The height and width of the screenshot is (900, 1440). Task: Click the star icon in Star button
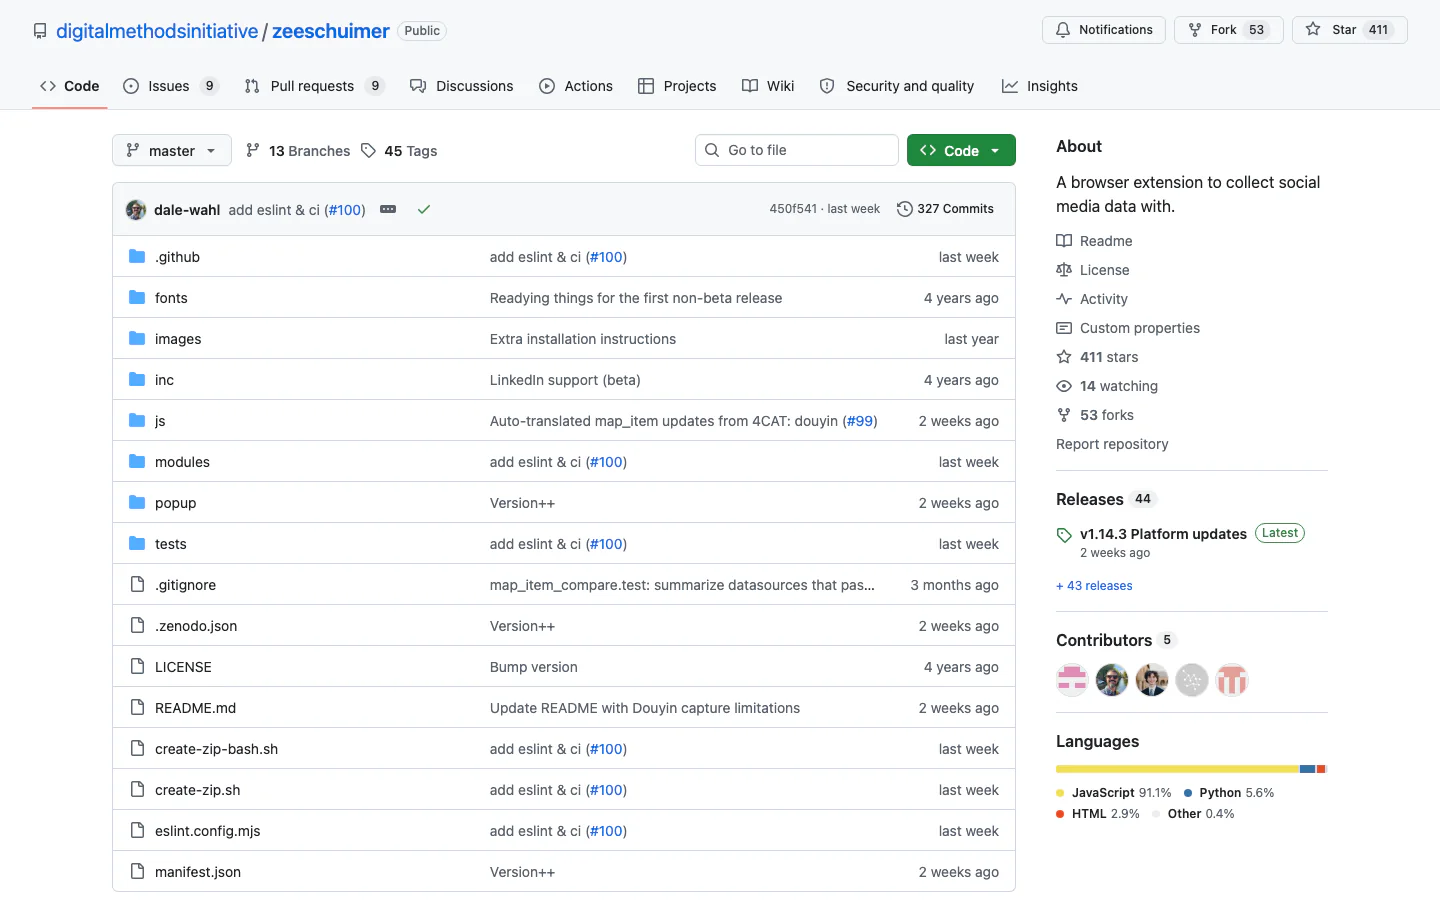tap(1313, 30)
